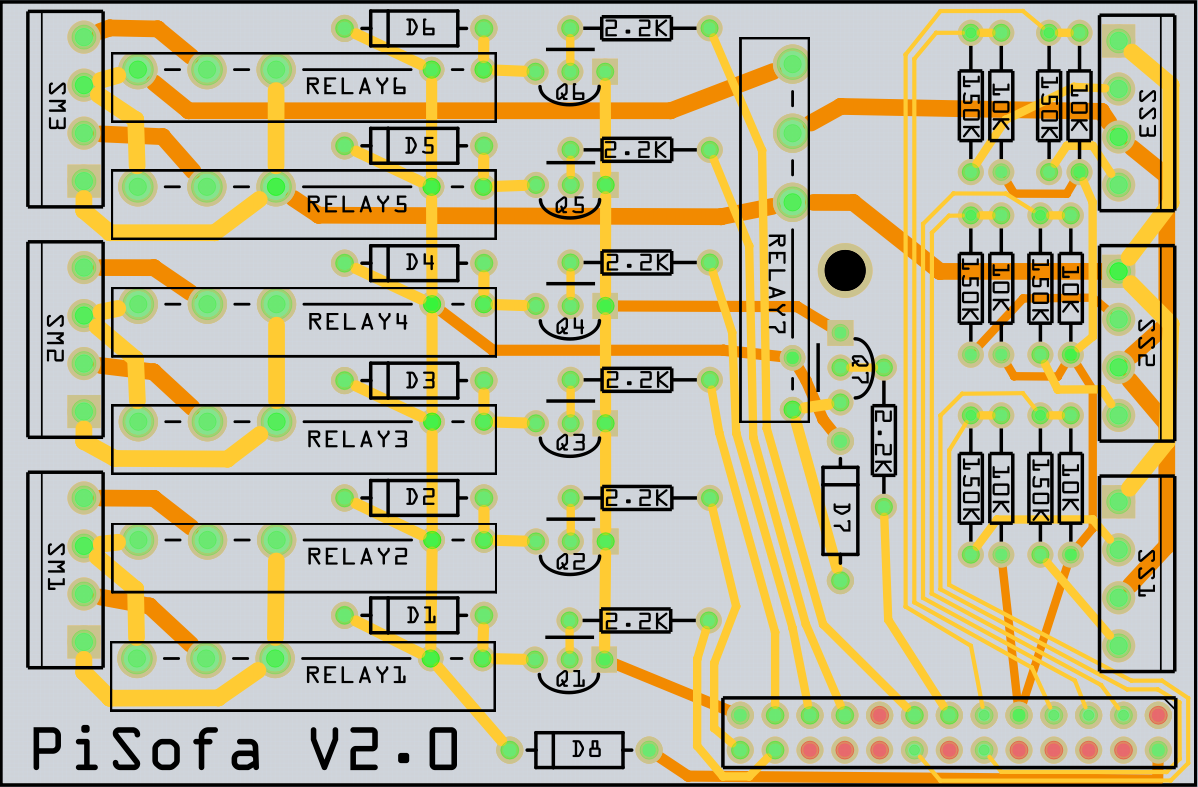Select the Q4 transistor symbol
This screenshot has height=787, width=1198.
point(569,327)
